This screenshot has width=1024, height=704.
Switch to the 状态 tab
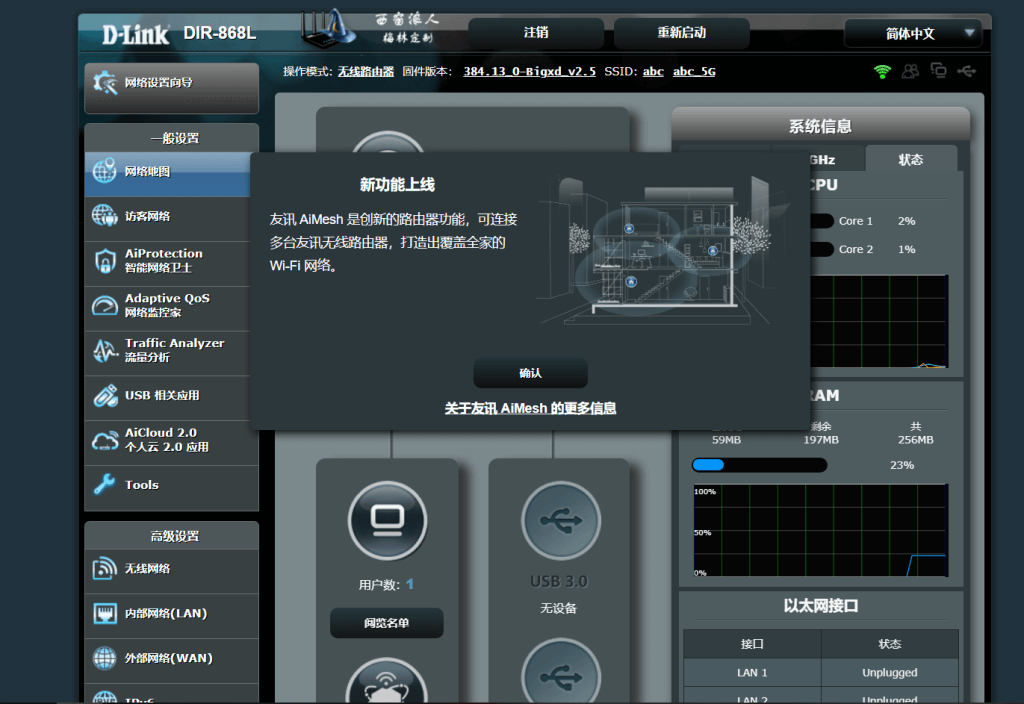tap(911, 159)
